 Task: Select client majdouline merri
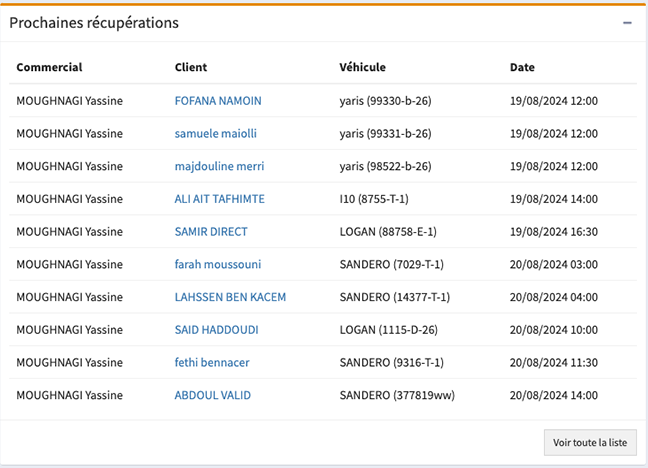219,166
